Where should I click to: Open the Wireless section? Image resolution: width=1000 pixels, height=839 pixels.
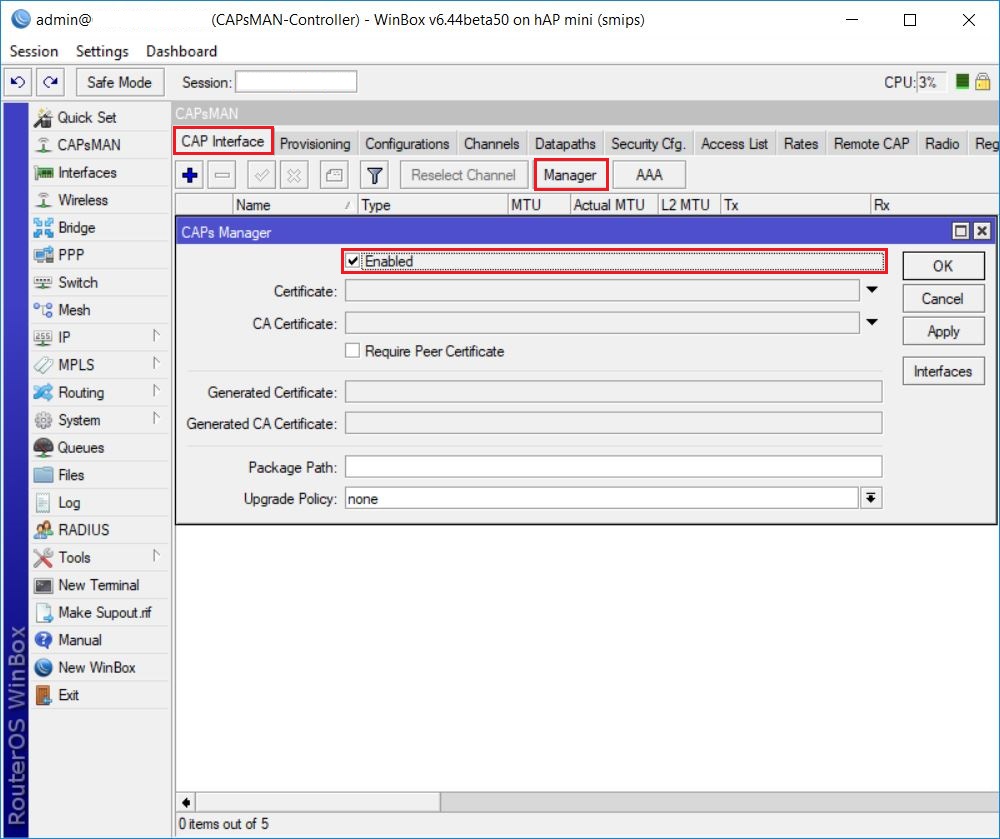[83, 200]
